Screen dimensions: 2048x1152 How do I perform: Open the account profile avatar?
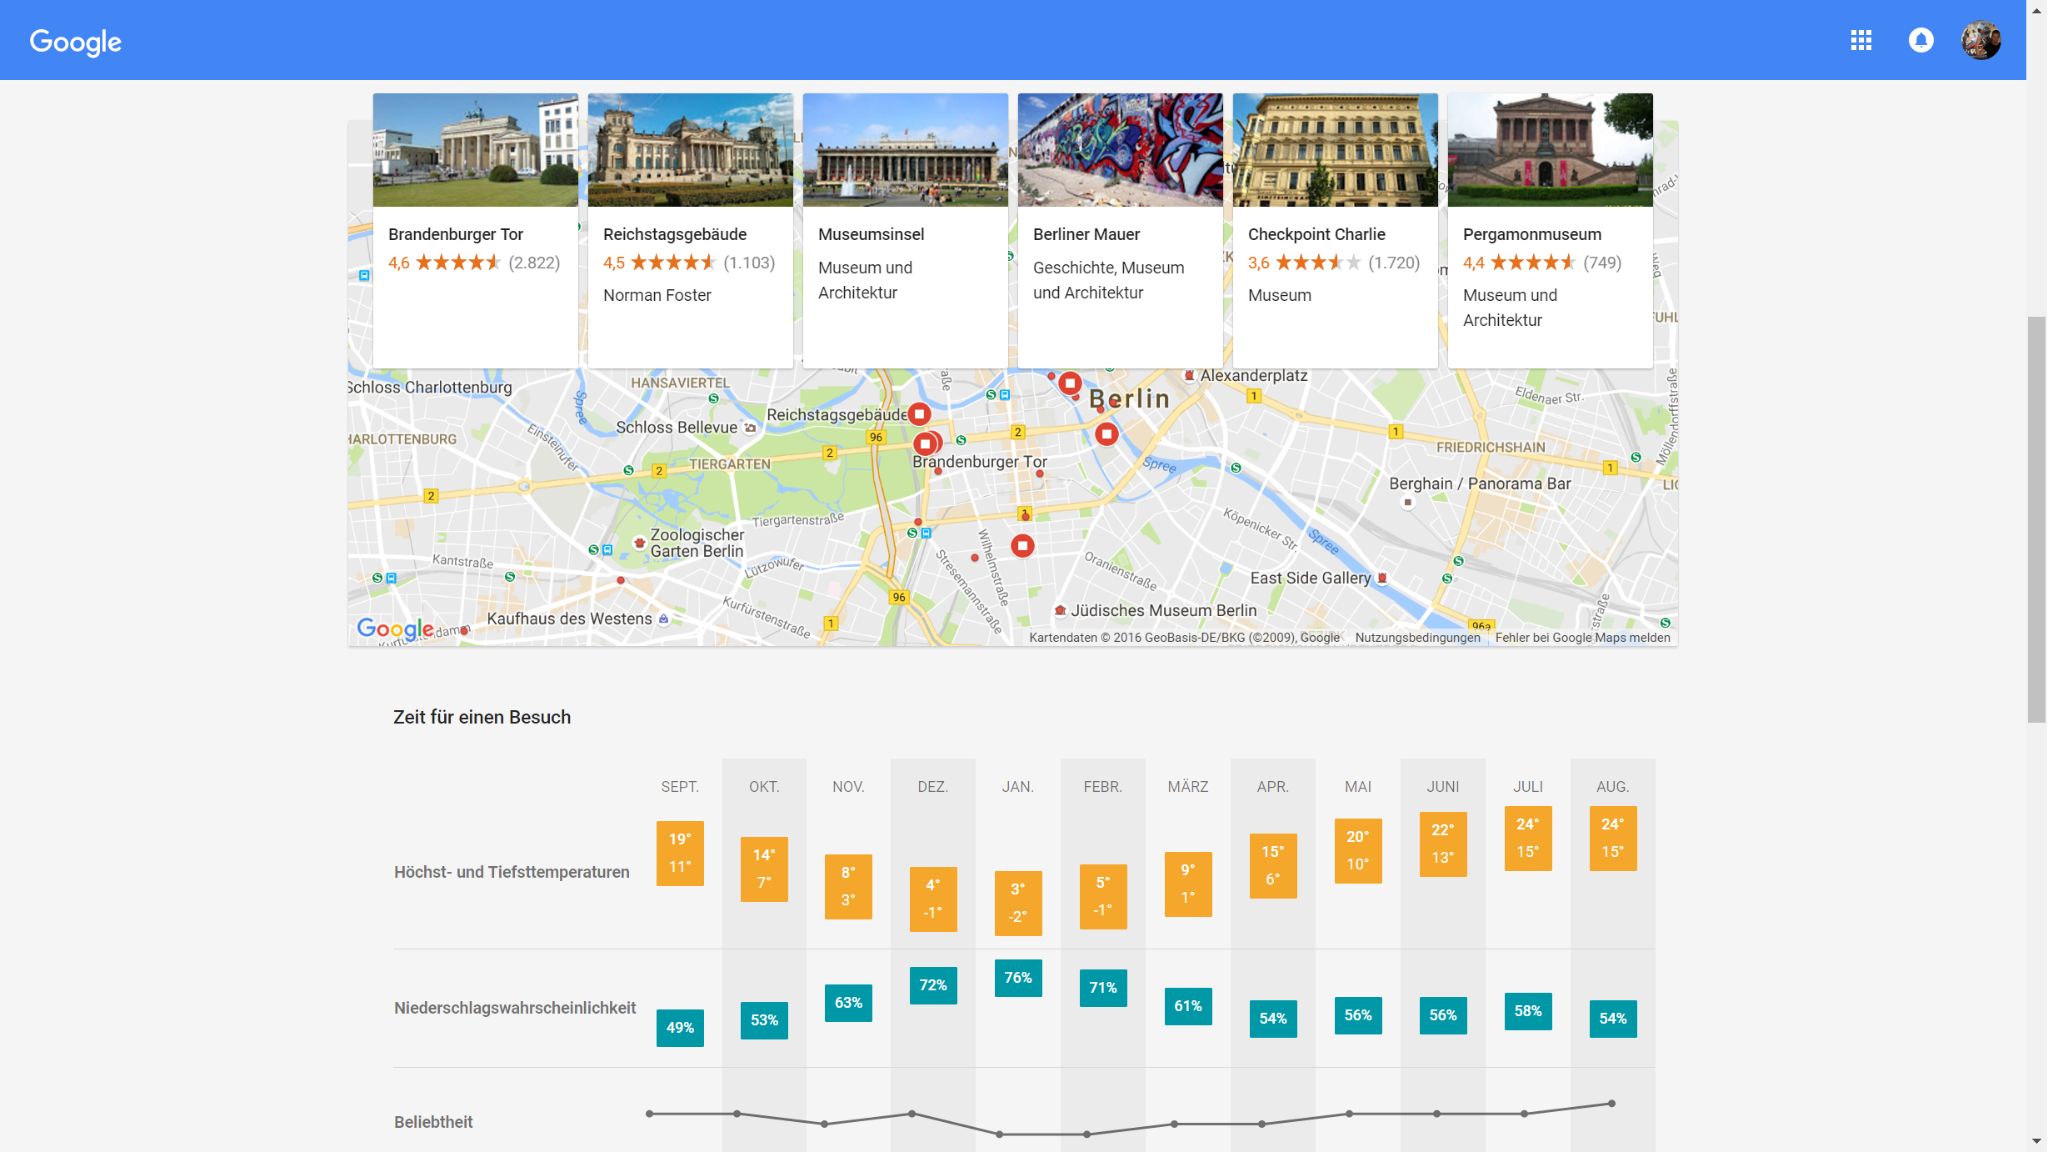point(1980,40)
